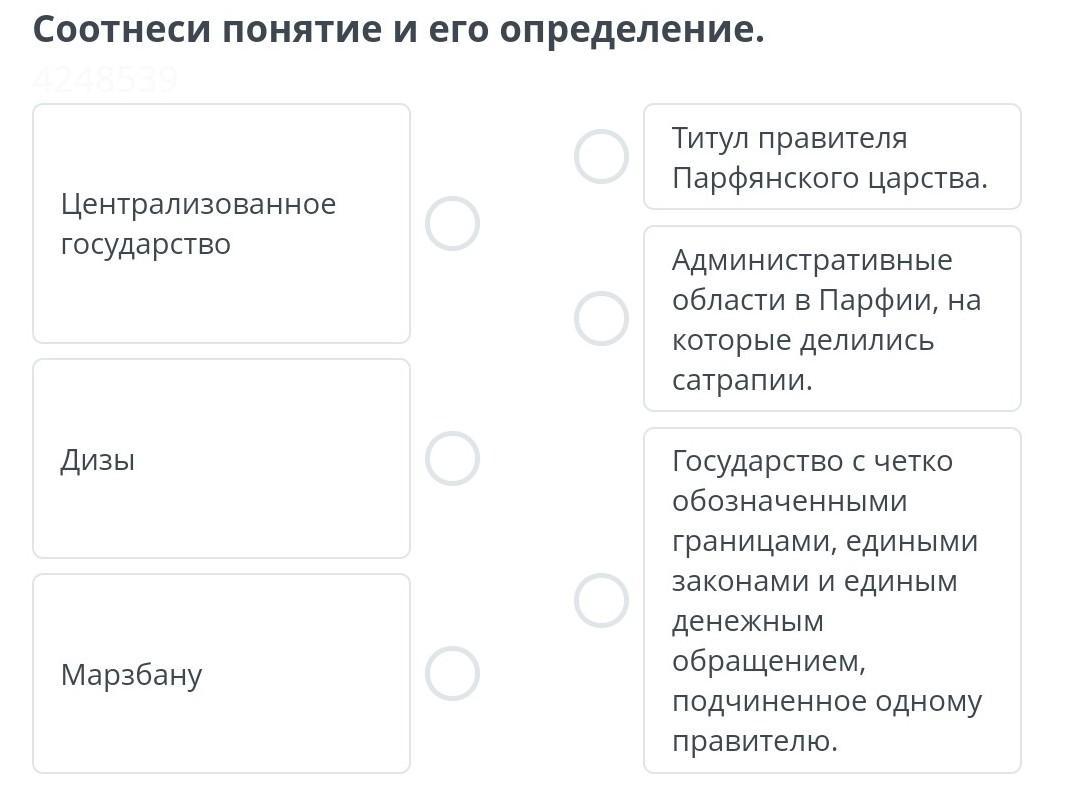The image size is (1066, 805).
Task: Select circle for Административные области в Парфии
Action: [601, 319]
